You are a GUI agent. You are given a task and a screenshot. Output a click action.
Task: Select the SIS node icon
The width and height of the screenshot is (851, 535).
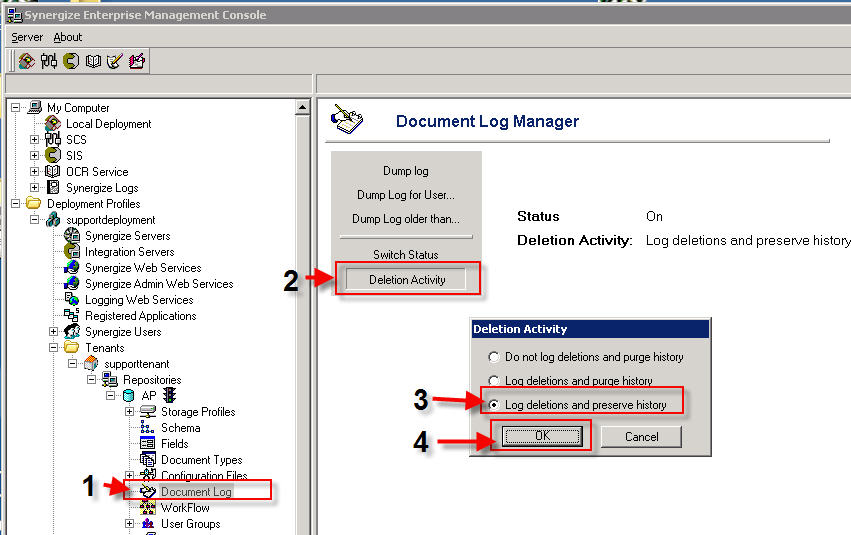point(53,155)
